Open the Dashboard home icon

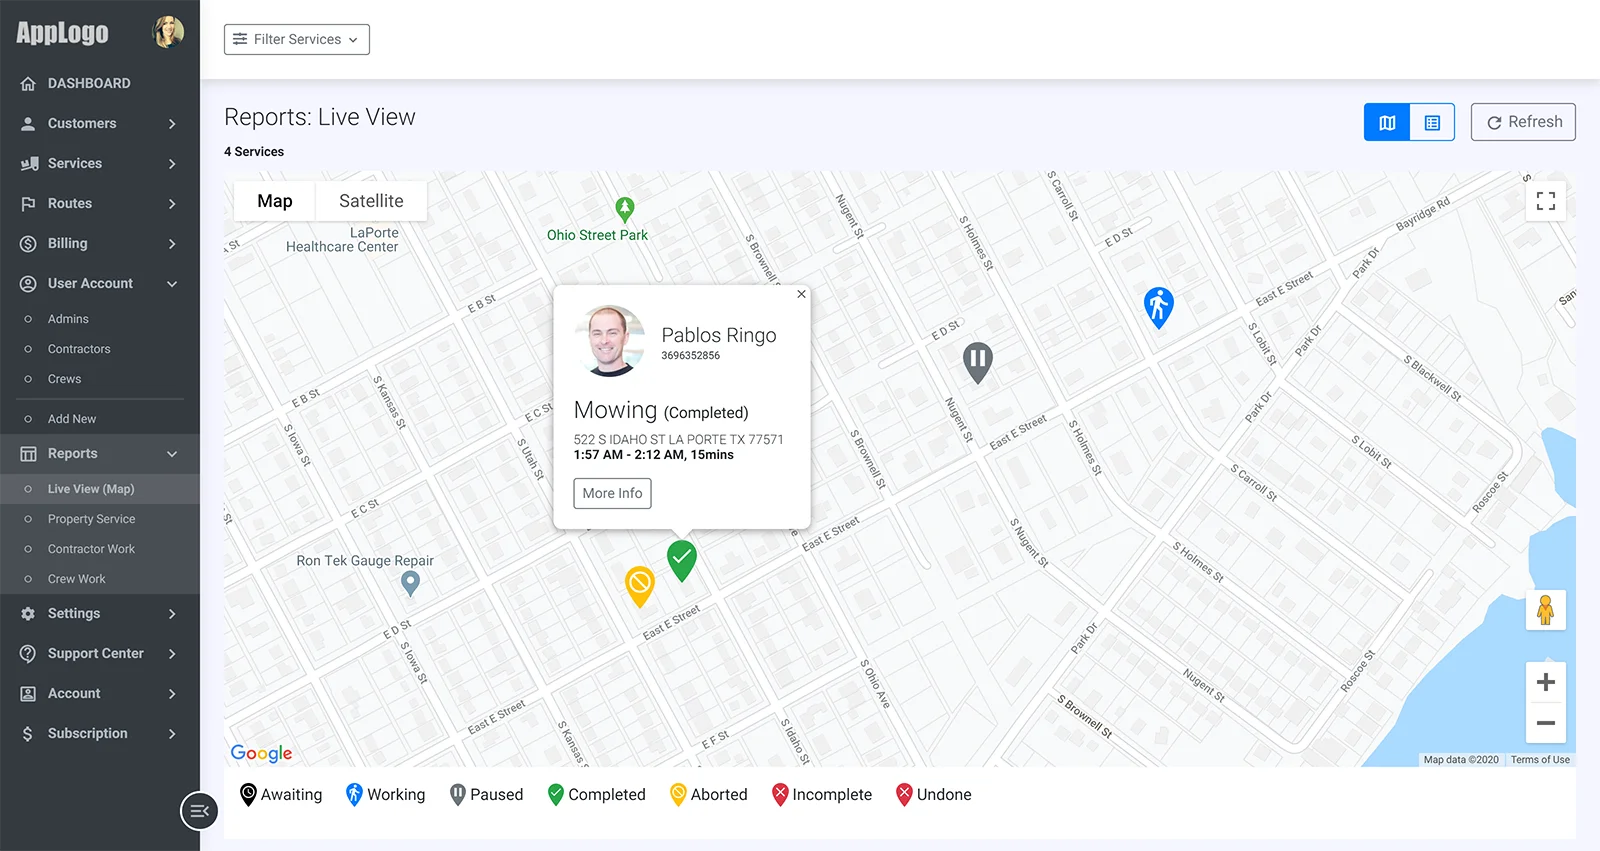tap(28, 84)
